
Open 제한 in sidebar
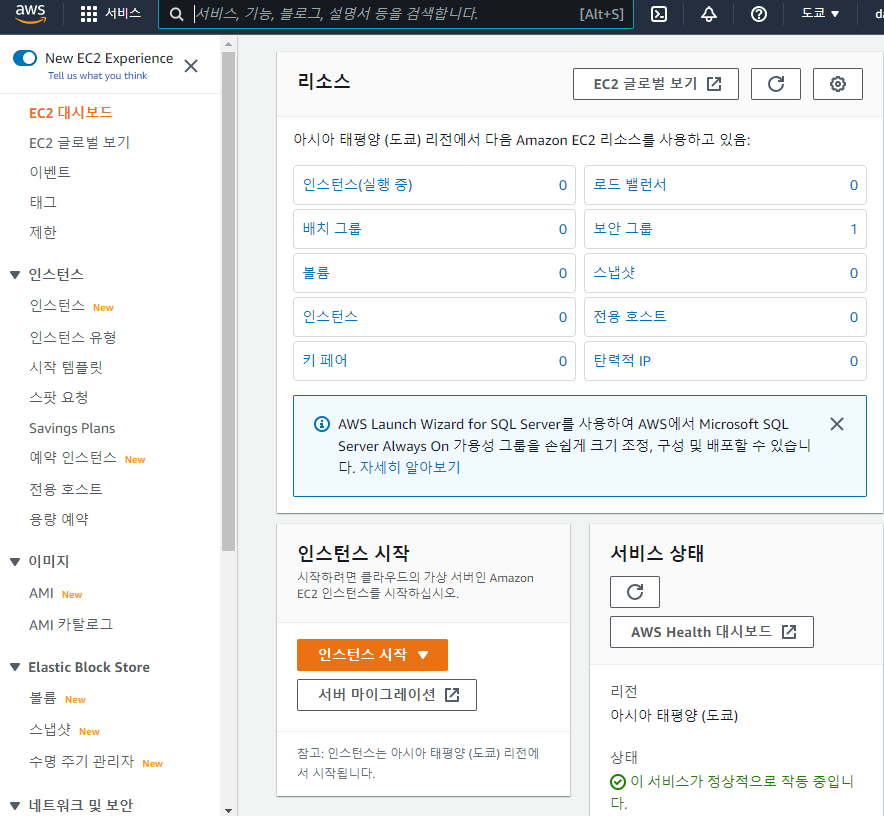[x=43, y=232]
